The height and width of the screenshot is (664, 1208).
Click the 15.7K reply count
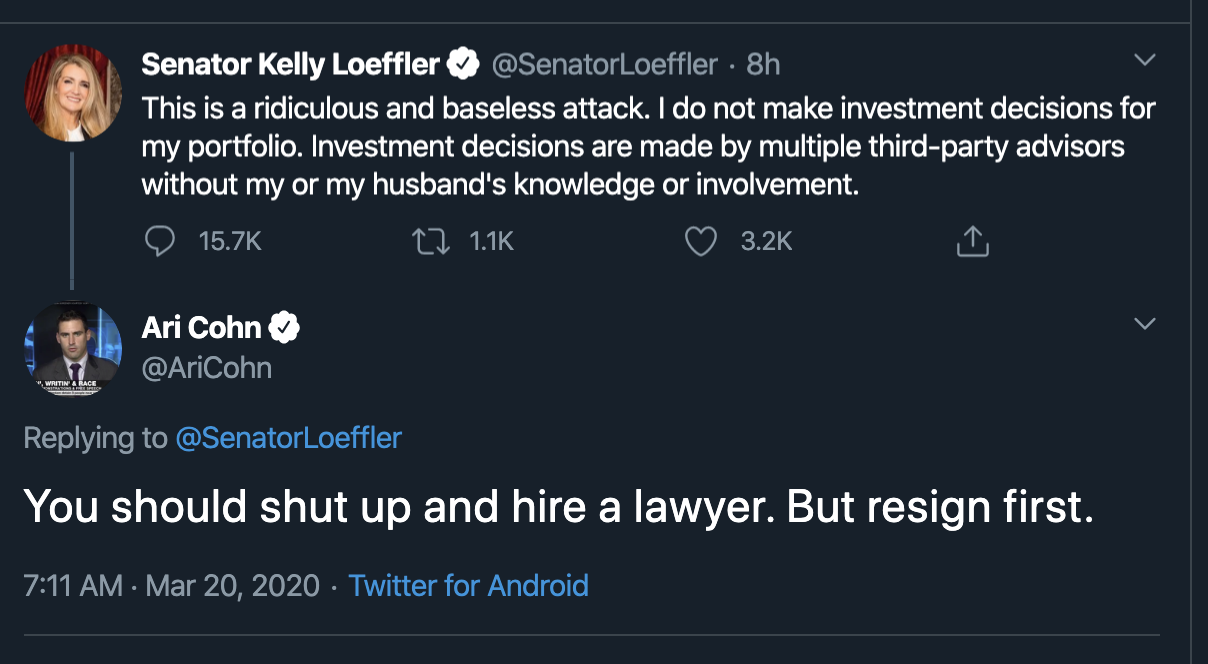tap(230, 241)
